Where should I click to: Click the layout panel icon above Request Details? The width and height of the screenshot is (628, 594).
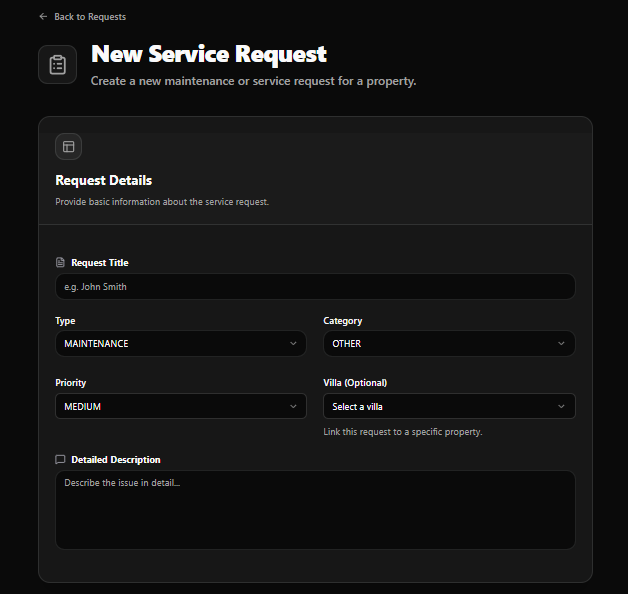tap(68, 147)
